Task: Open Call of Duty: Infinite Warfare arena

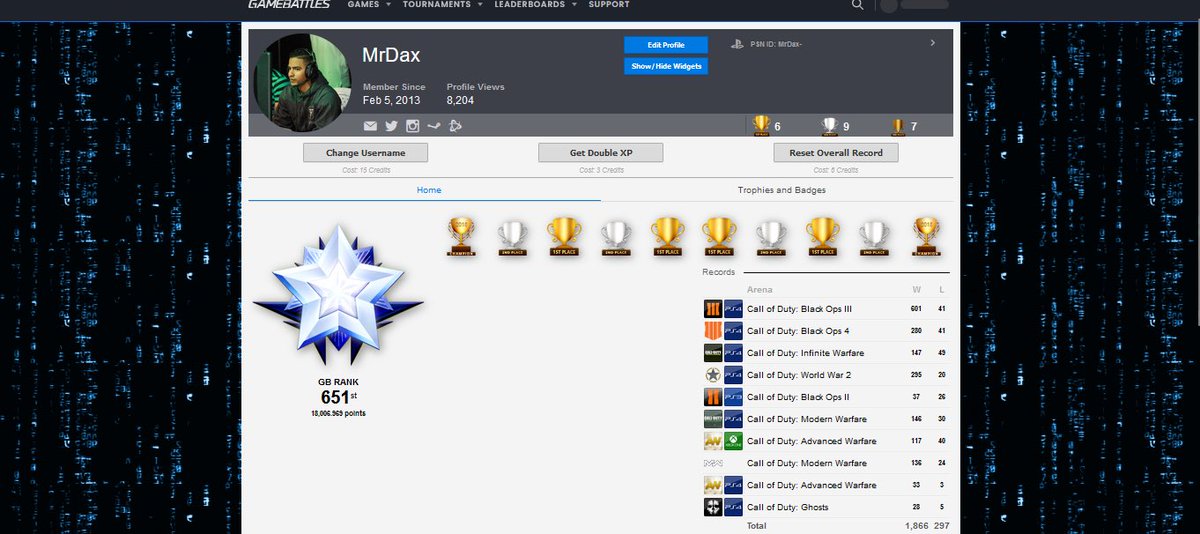Action: 805,353
